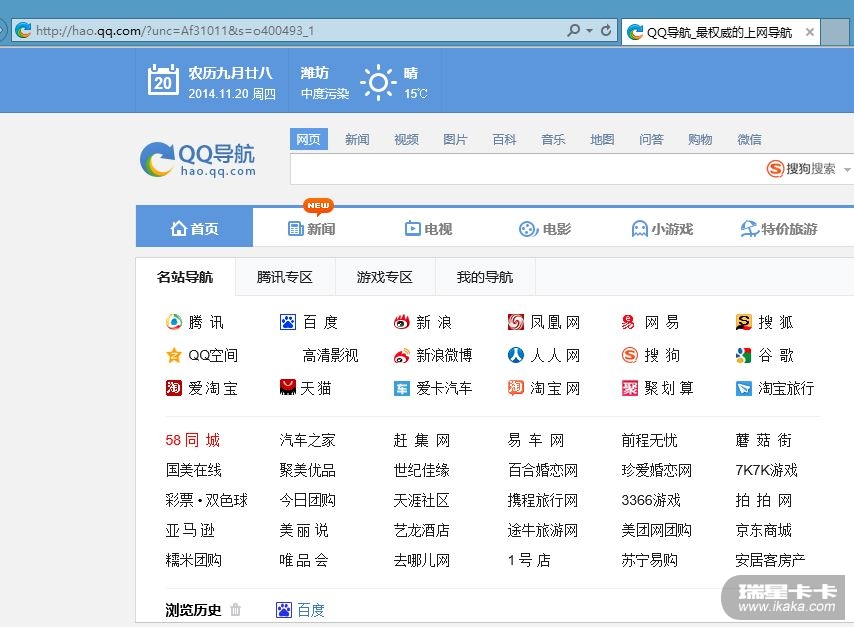Close the QQ导航 browser tab

tap(810, 32)
